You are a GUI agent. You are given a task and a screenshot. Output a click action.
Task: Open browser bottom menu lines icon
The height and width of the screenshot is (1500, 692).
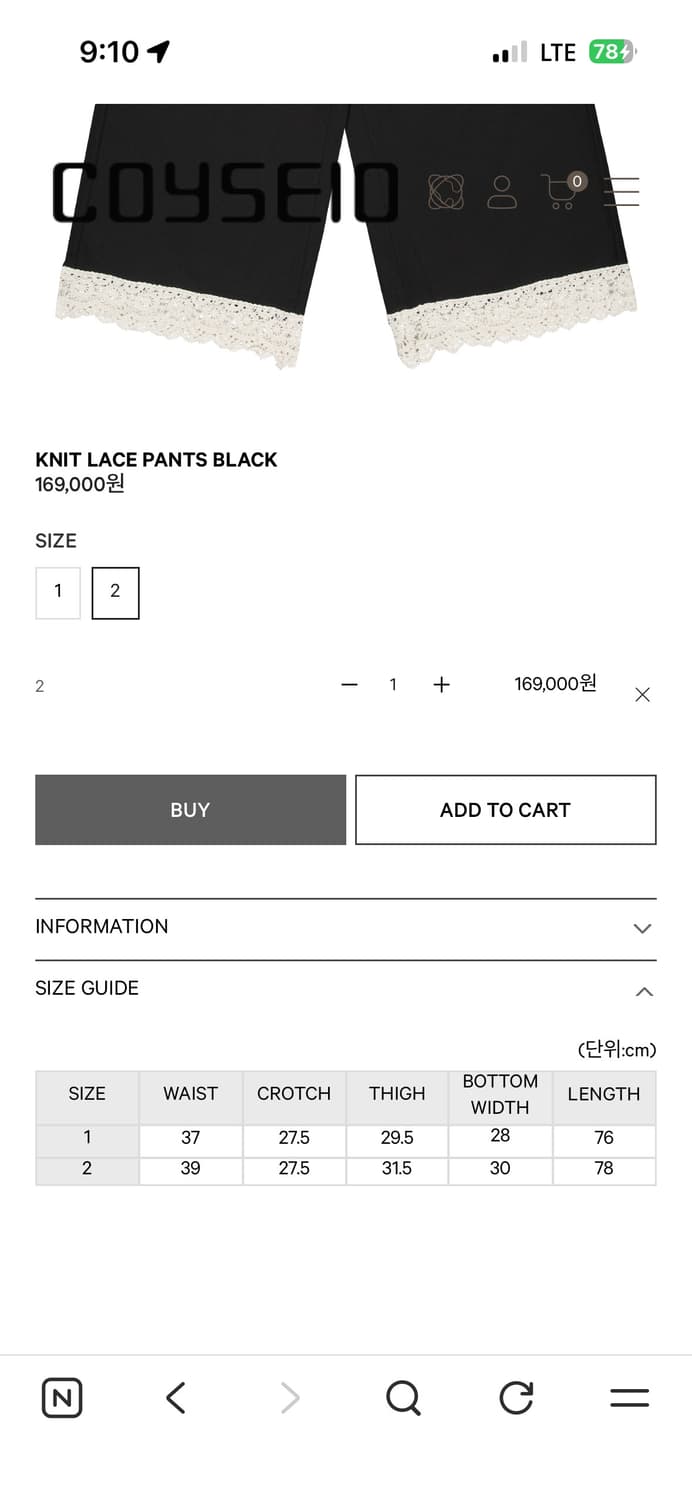(x=629, y=1397)
